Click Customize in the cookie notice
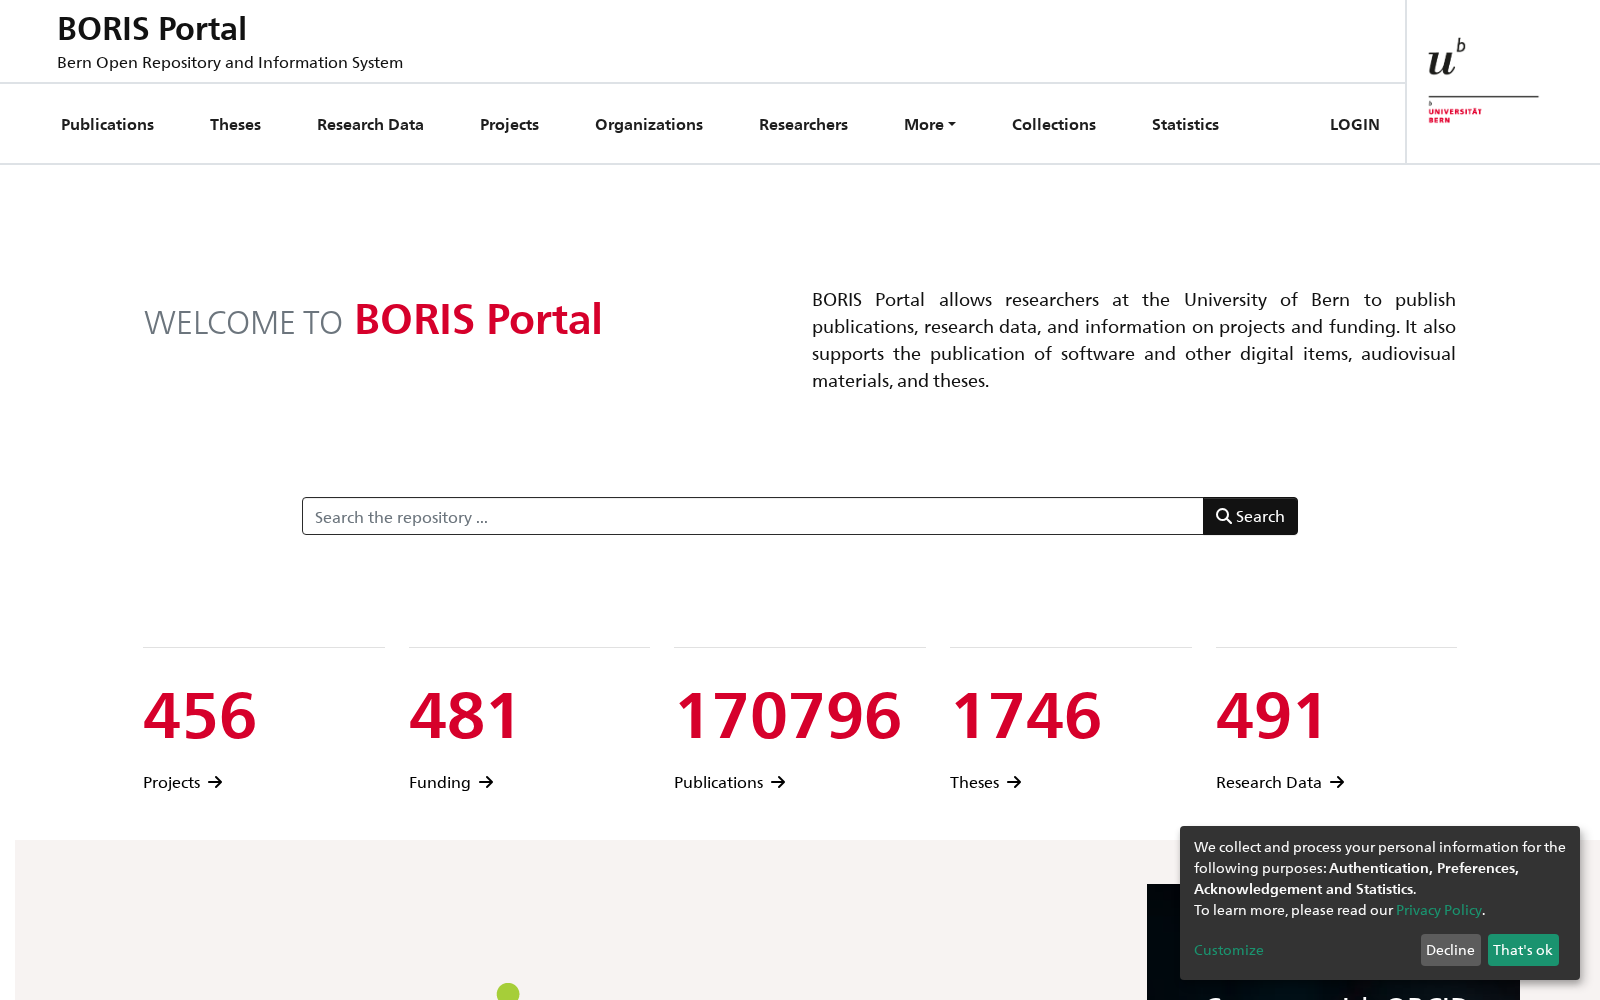Viewport: 1600px width, 1000px height. [x=1228, y=950]
